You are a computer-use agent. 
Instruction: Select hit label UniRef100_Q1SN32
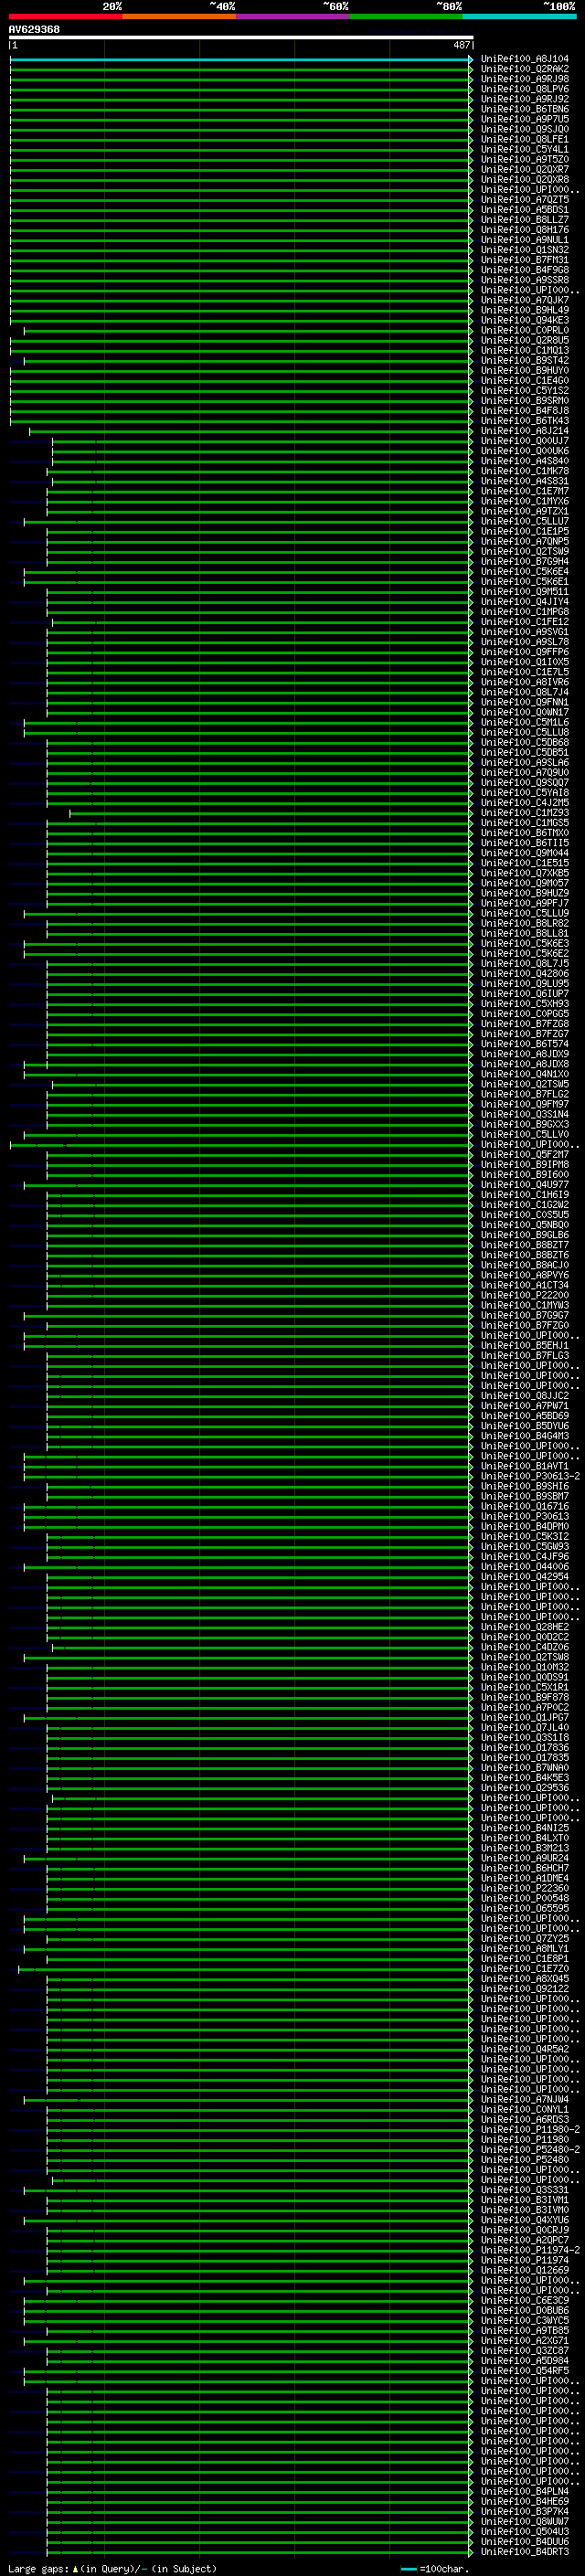point(525,250)
